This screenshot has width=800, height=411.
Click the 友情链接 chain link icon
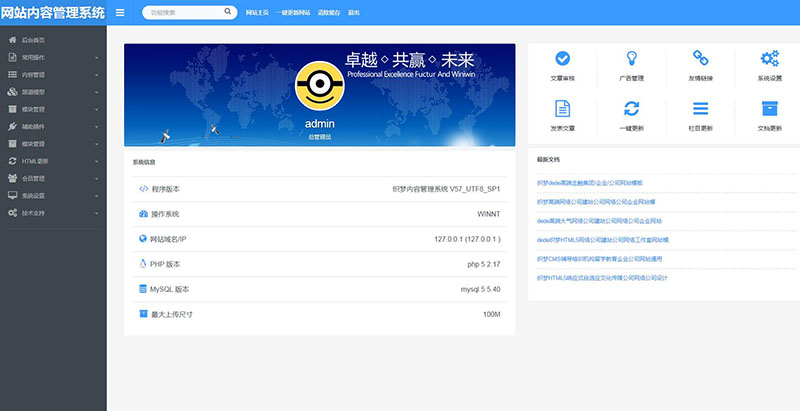click(x=700, y=59)
